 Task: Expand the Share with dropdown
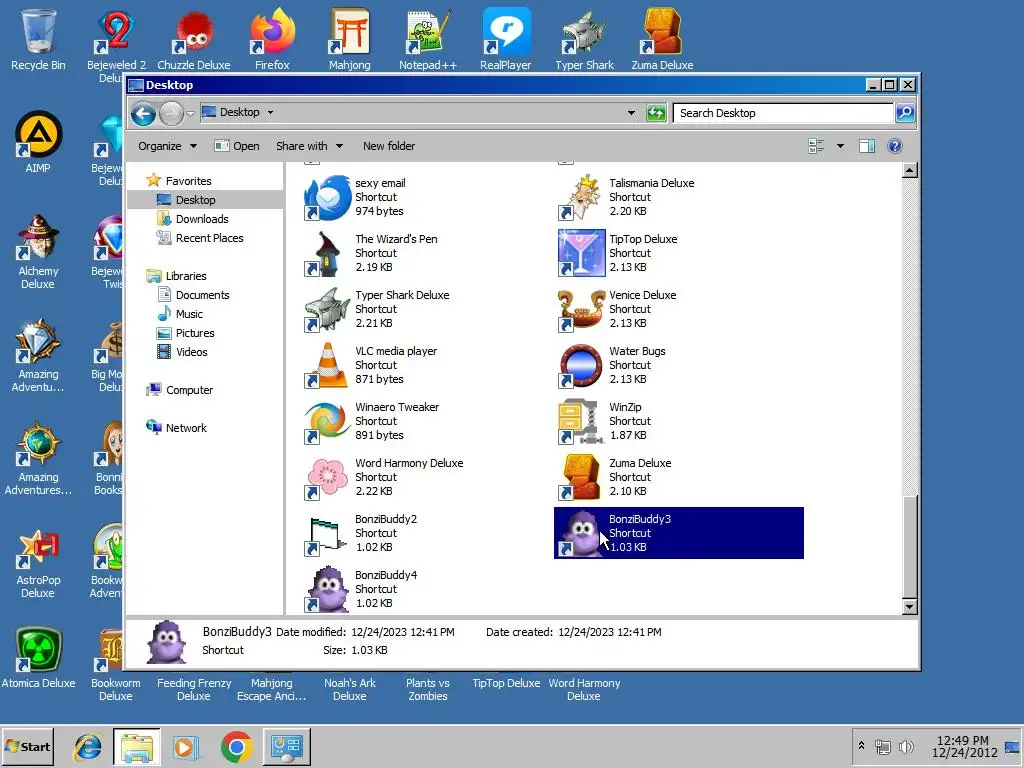(x=309, y=146)
